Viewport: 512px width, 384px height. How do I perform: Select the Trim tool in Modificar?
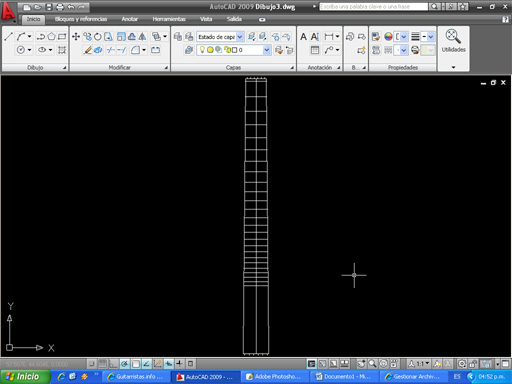[111, 50]
